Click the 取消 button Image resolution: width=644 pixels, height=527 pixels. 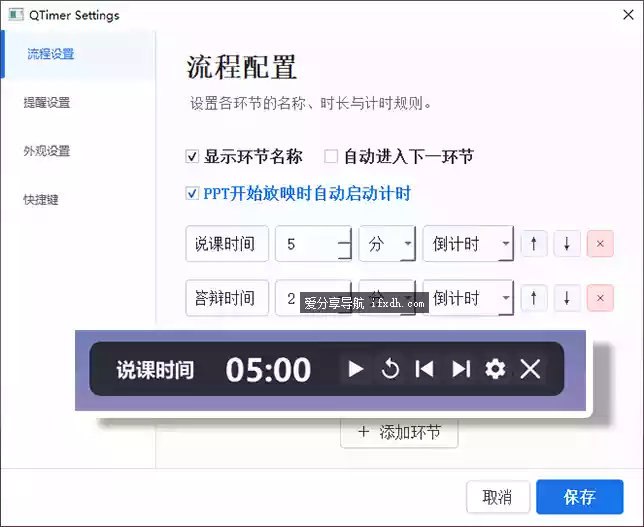tap(498, 497)
